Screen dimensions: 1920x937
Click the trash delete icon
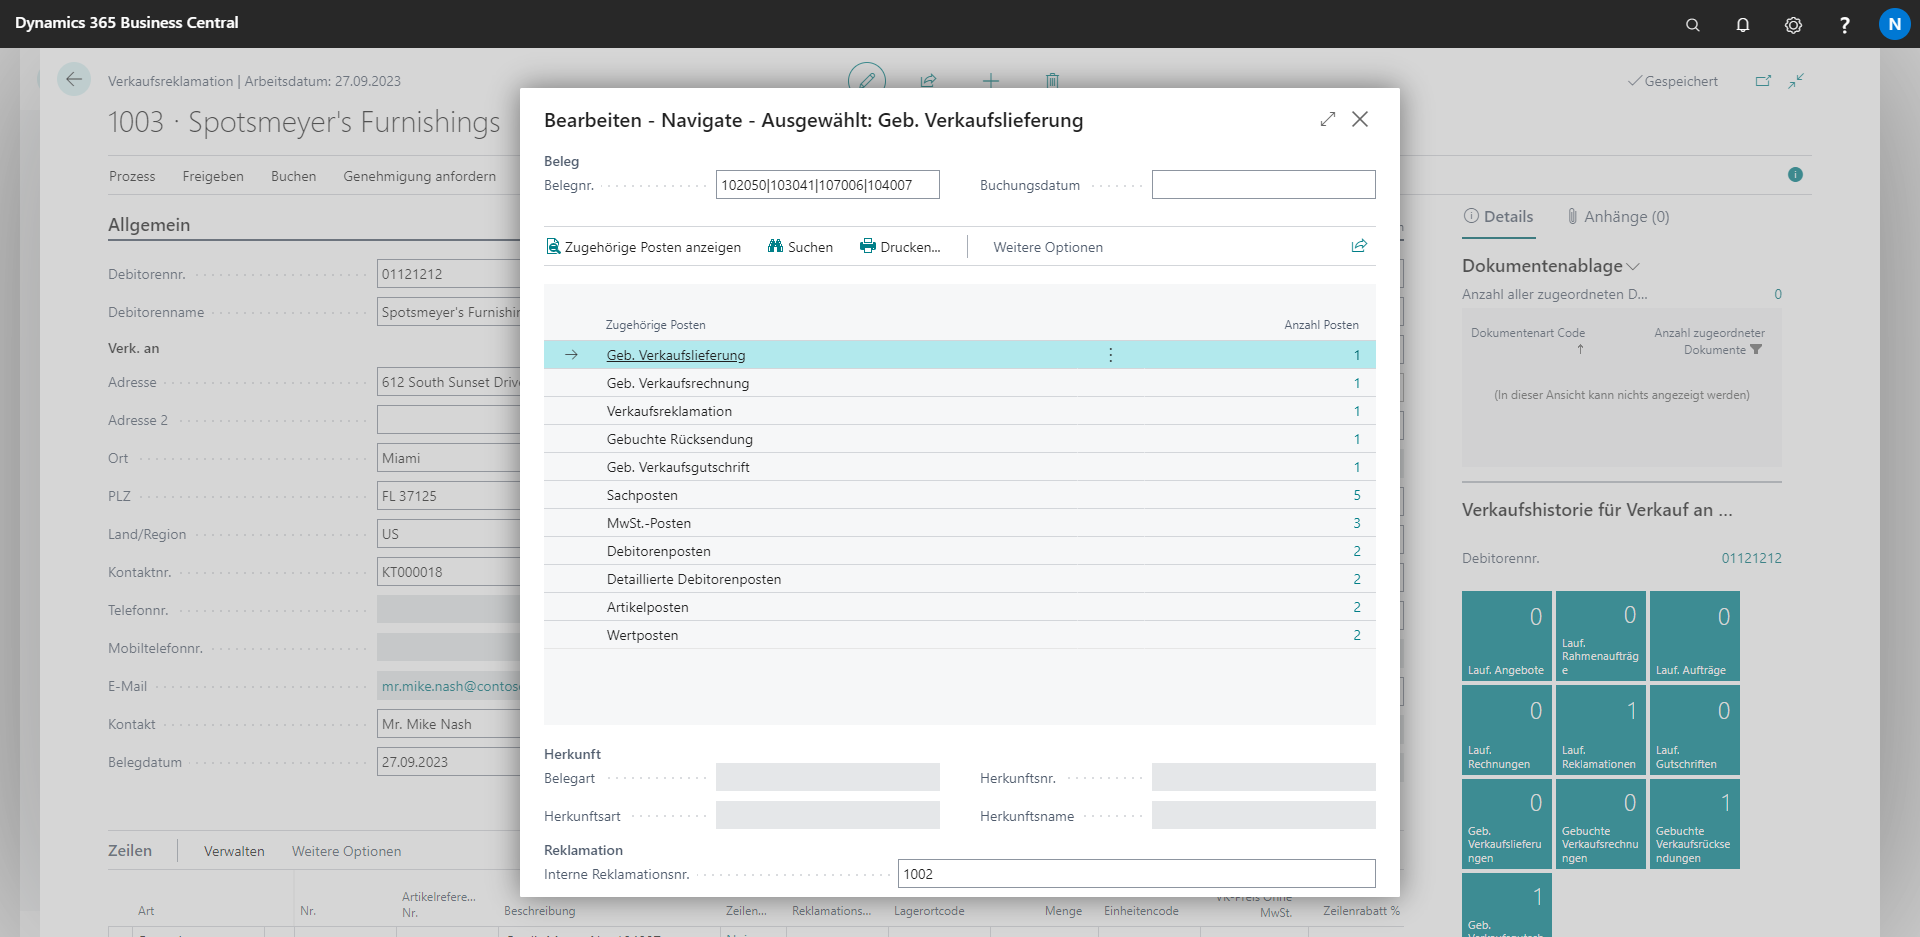point(1052,80)
